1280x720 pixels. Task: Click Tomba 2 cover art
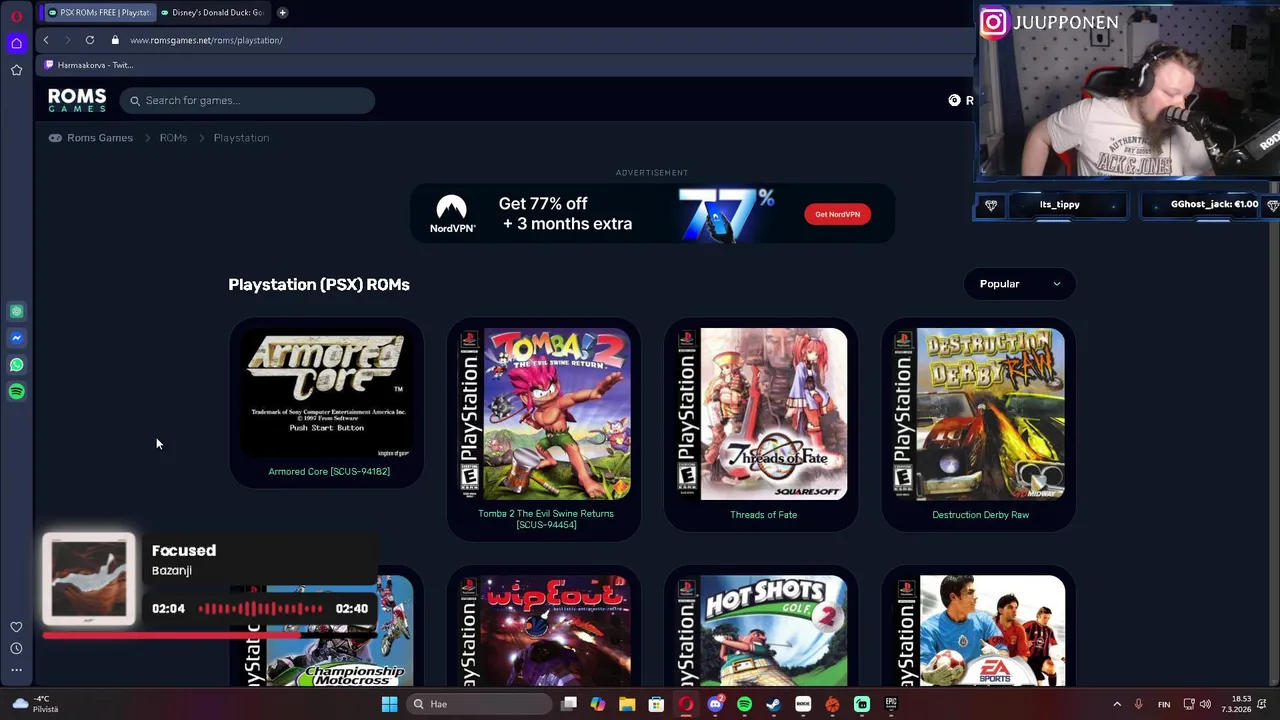pyautogui.click(x=545, y=414)
